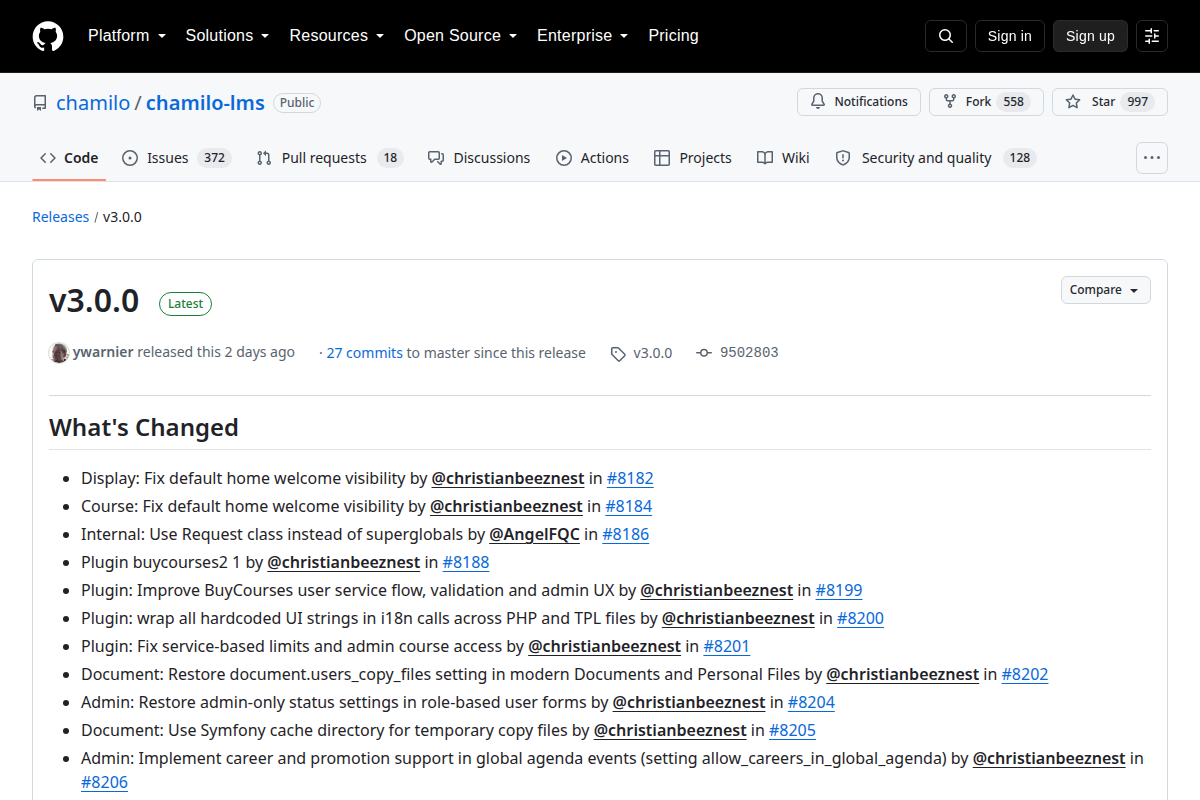Open the 27 commits link
Viewport: 1200px width, 800px height.
coord(365,353)
